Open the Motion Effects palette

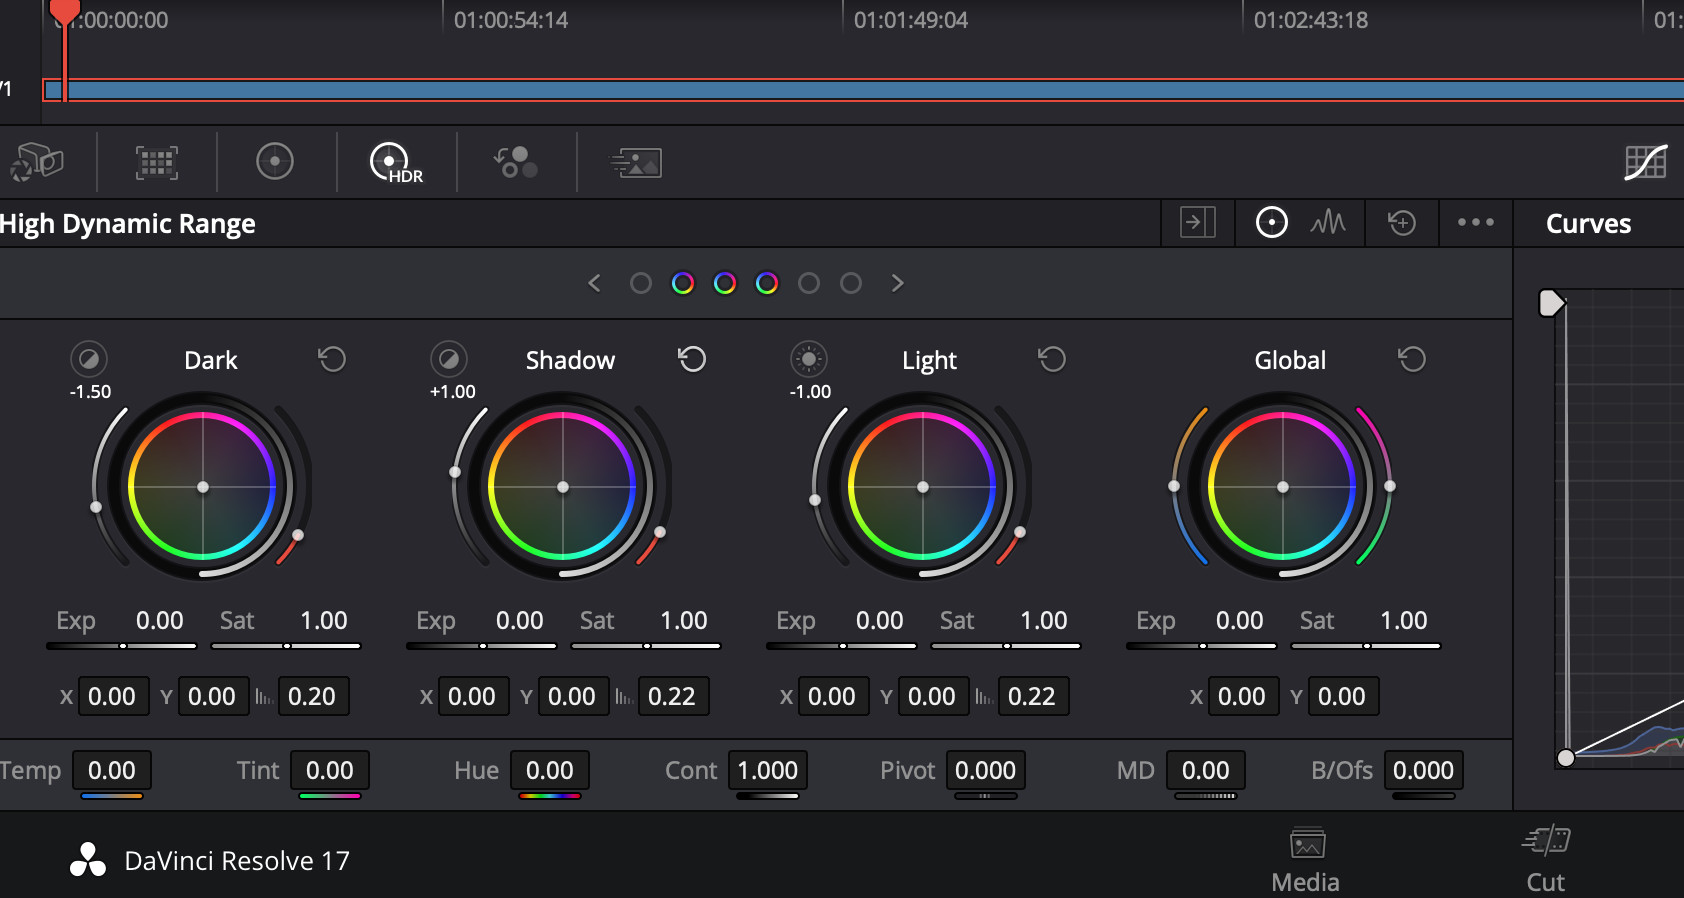click(x=636, y=162)
